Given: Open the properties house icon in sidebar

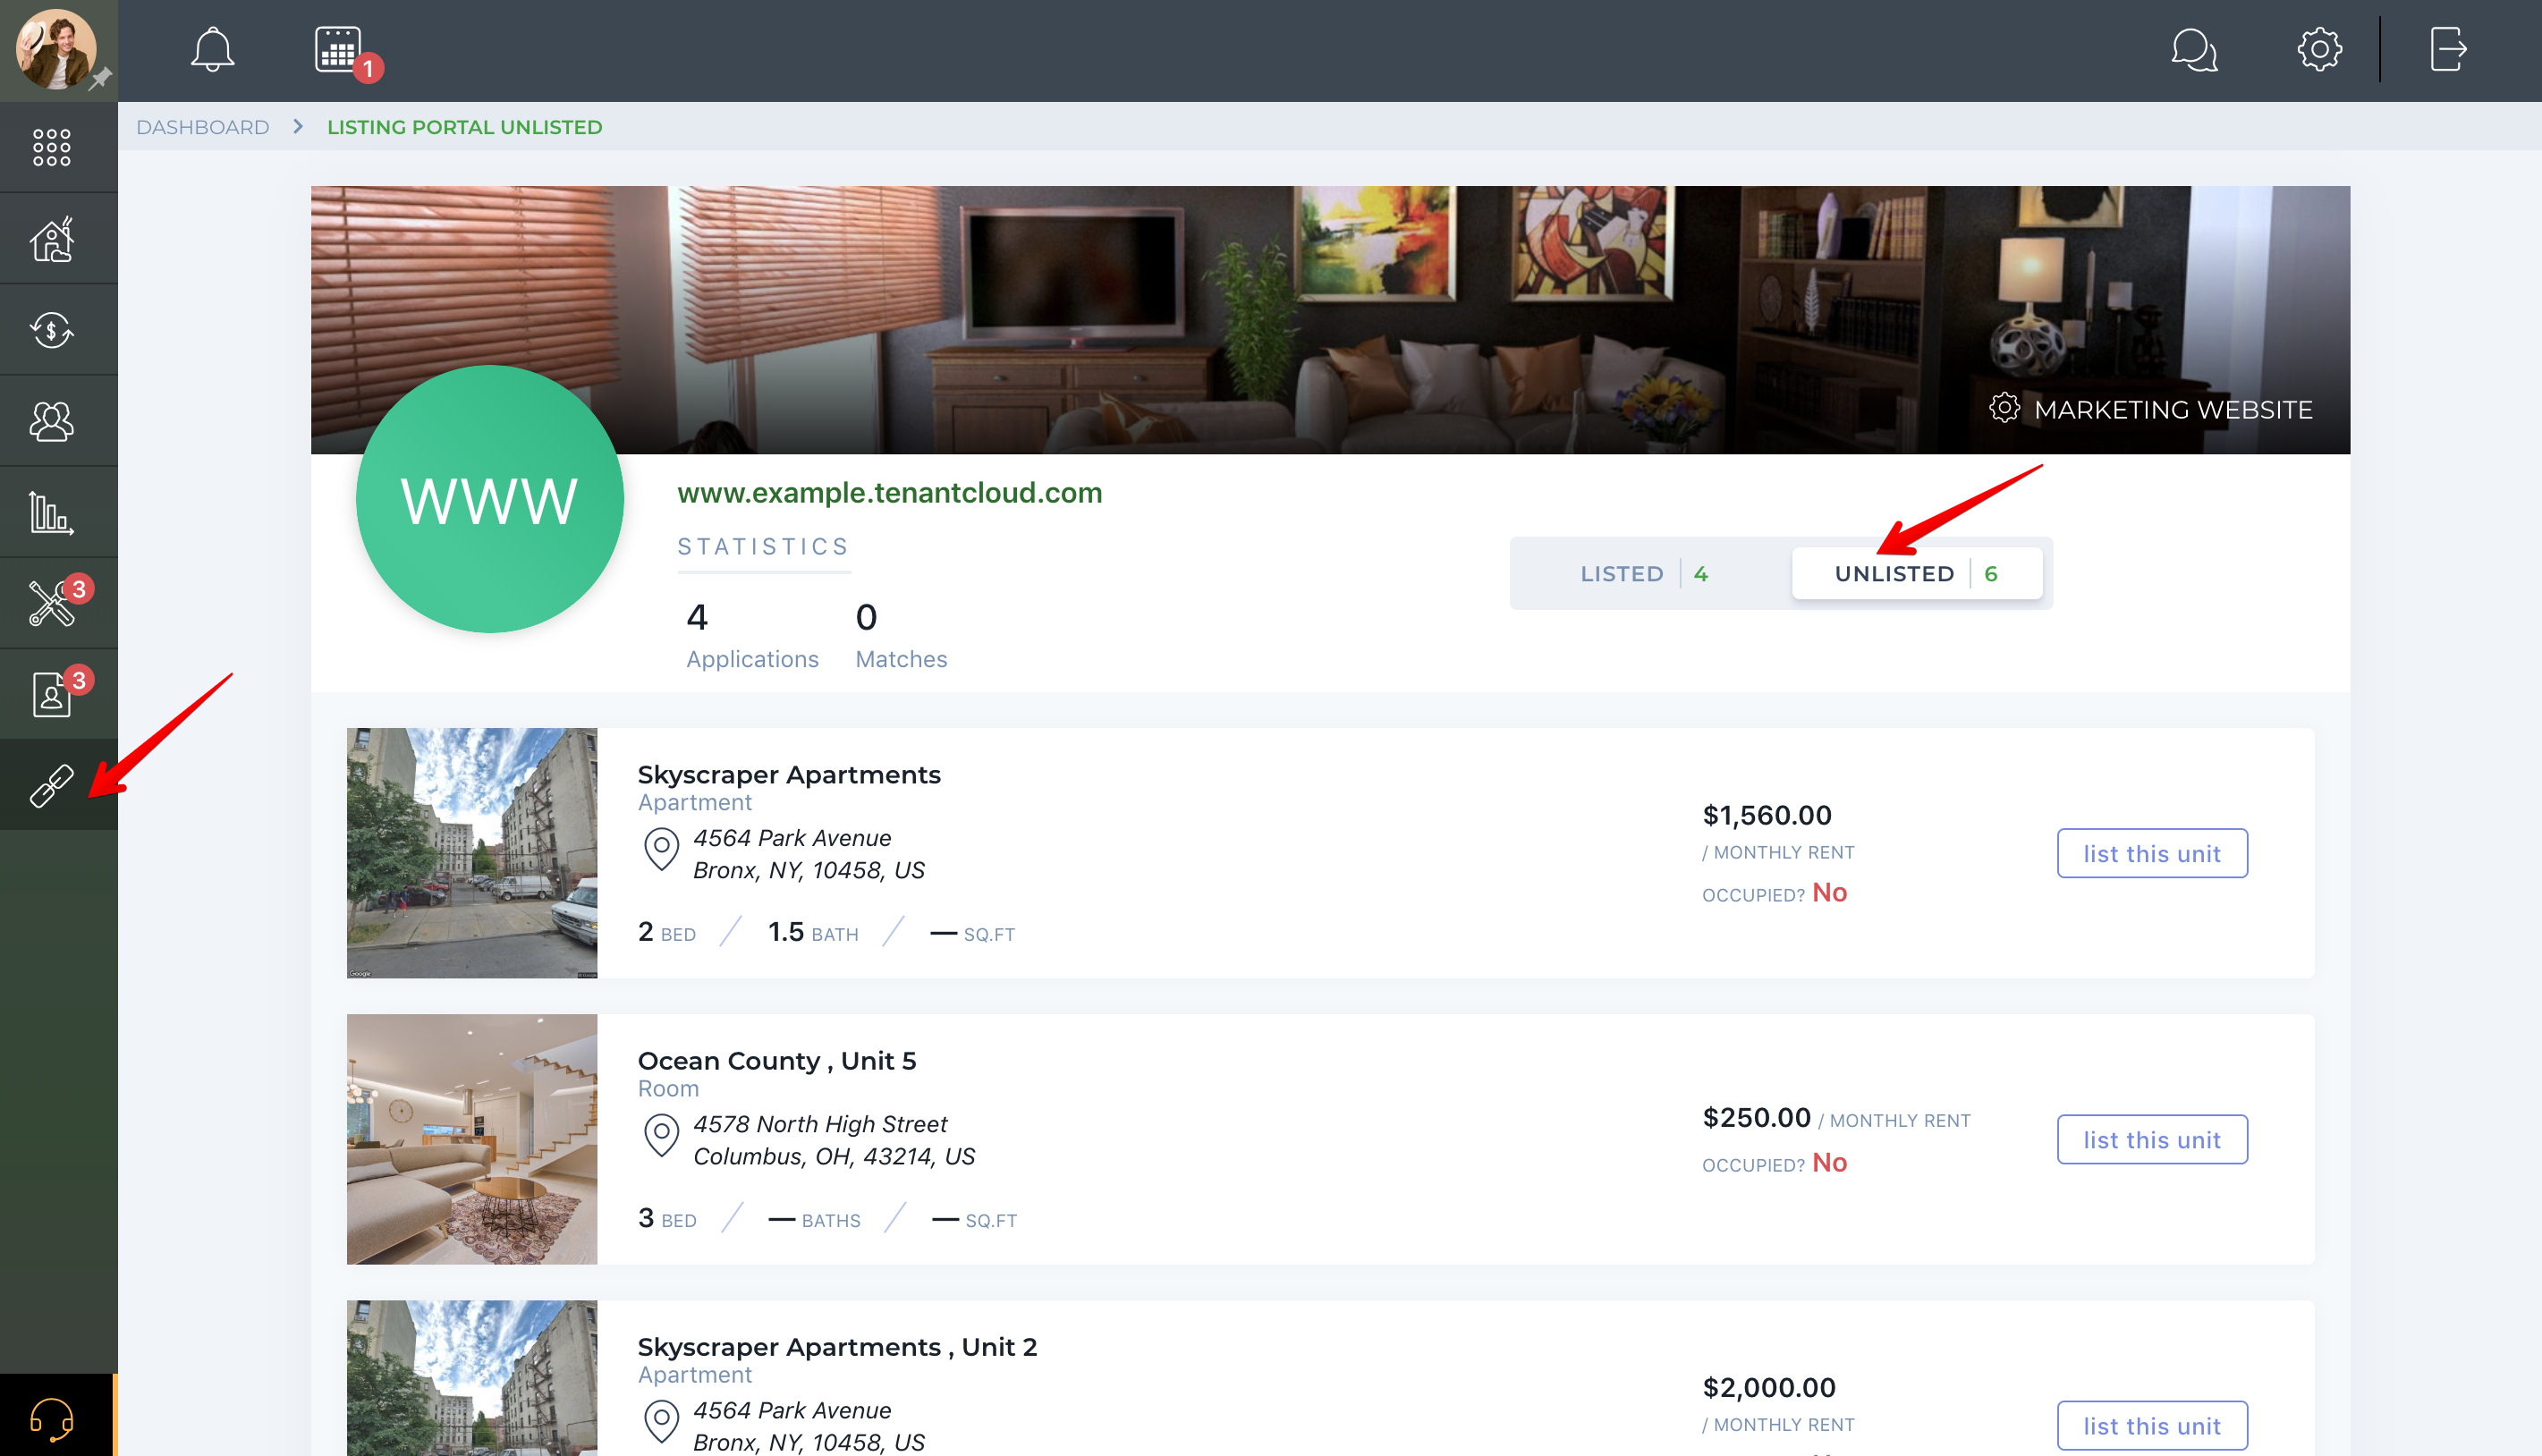Looking at the screenshot, I should click(x=52, y=238).
